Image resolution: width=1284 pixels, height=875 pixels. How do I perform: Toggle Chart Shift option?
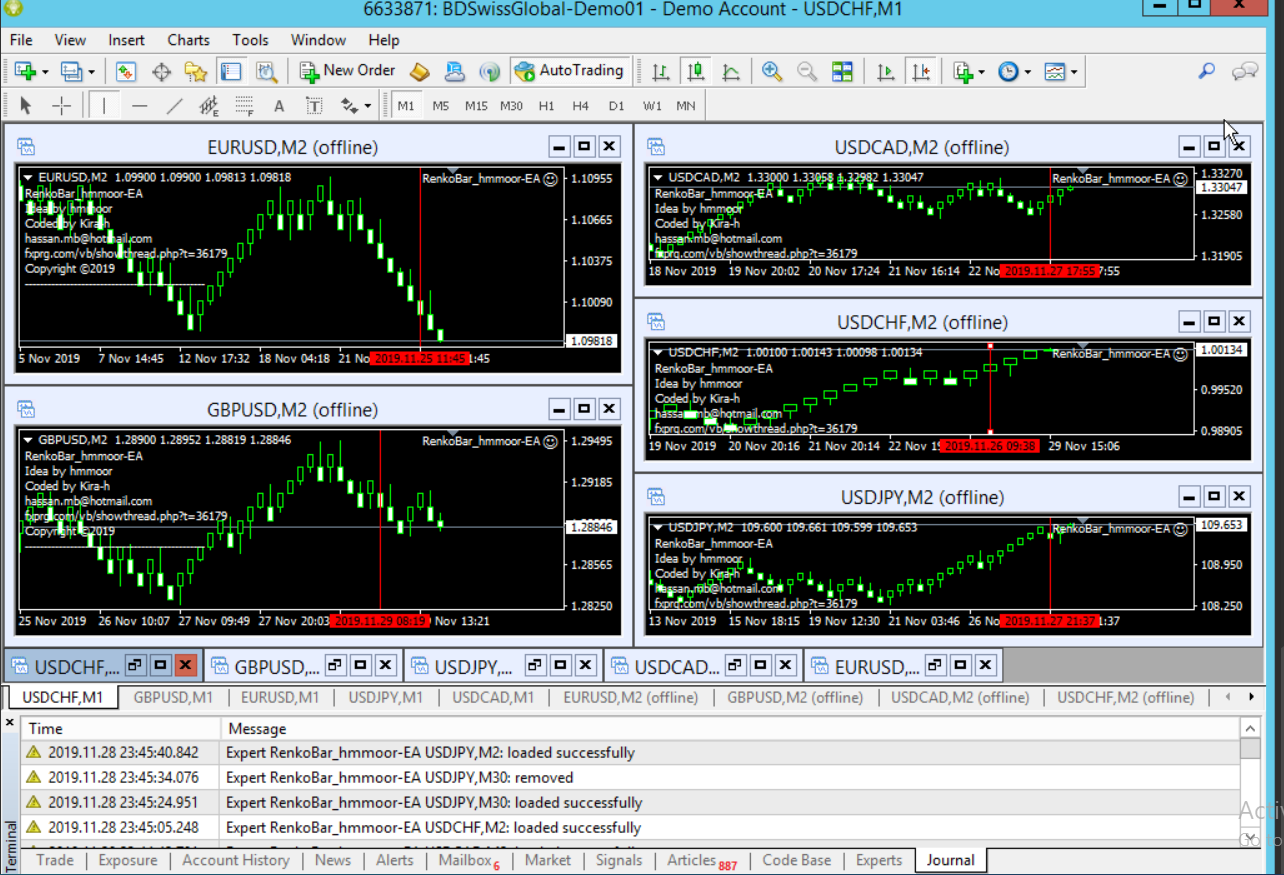[x=921, y=71]
